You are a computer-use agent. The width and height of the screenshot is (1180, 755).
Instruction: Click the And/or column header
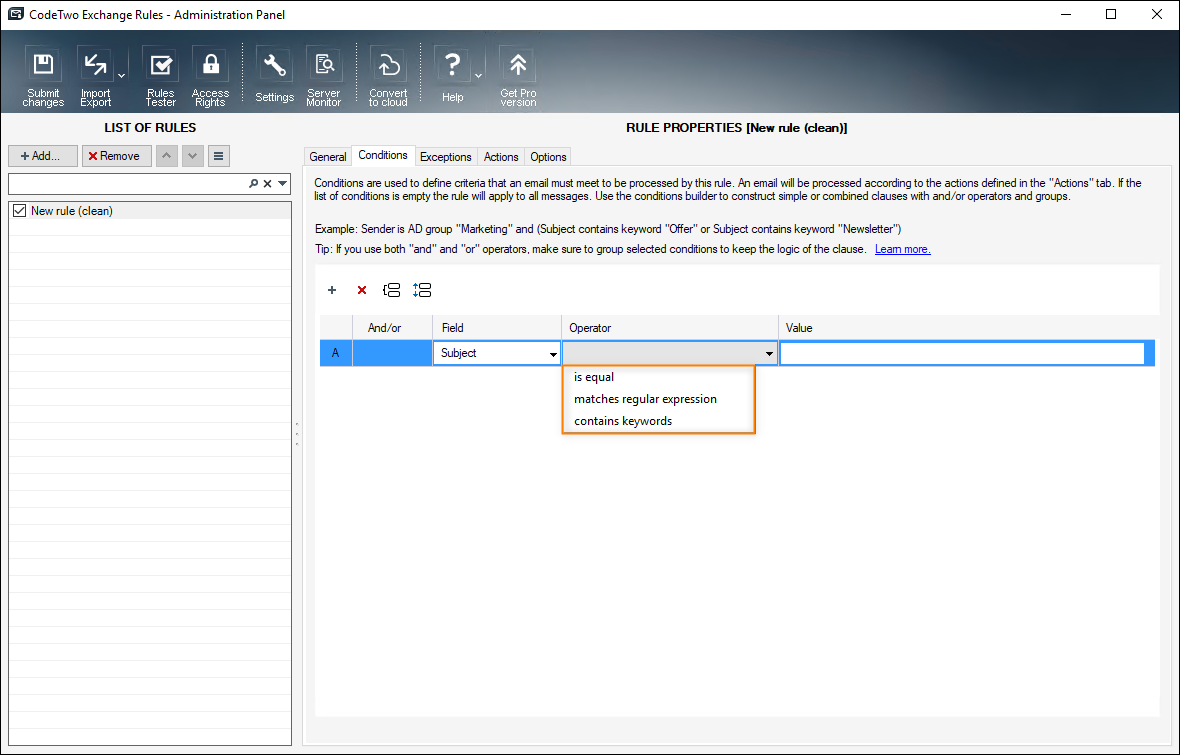click(392, 328)
